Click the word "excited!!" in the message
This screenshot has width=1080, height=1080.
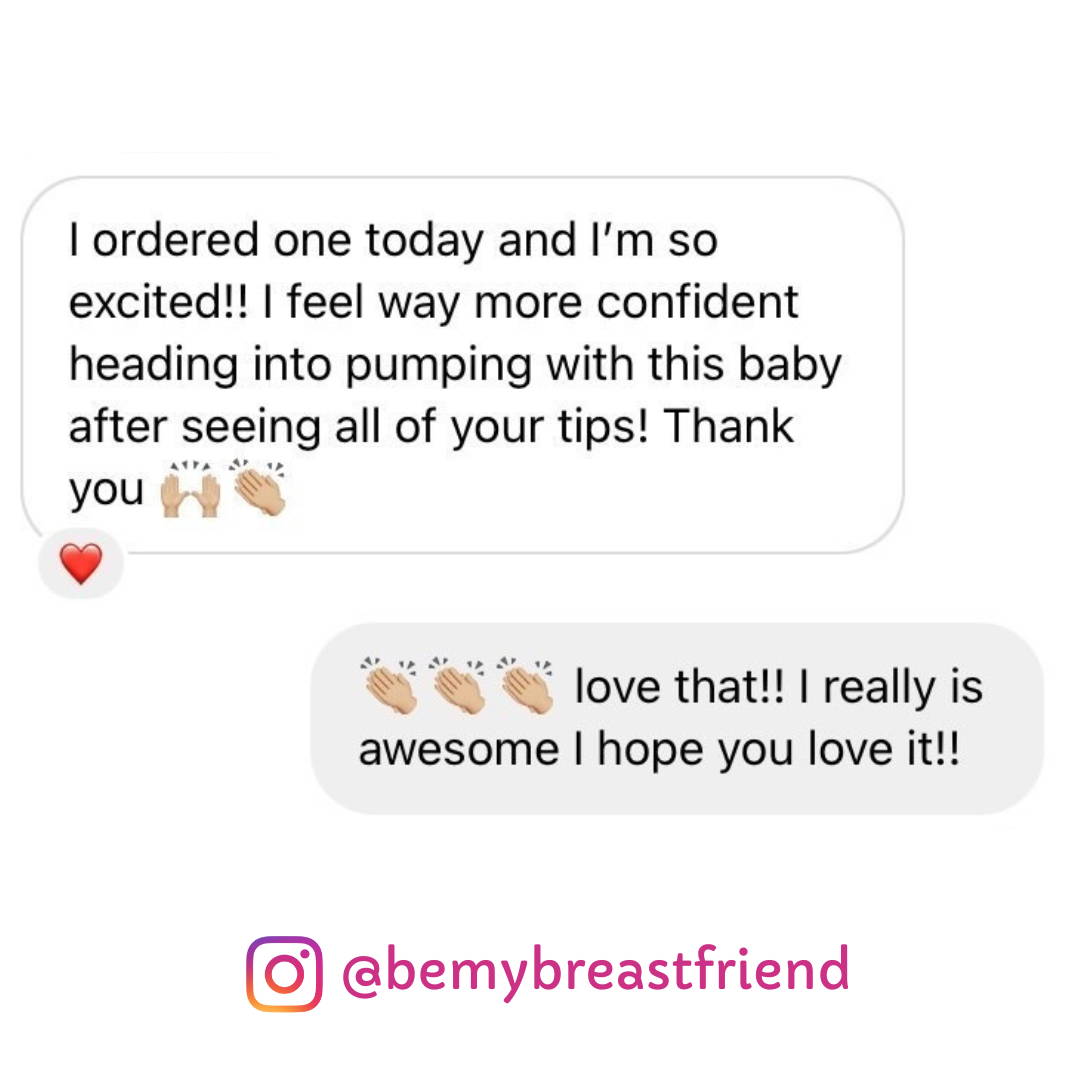point(158,302)
